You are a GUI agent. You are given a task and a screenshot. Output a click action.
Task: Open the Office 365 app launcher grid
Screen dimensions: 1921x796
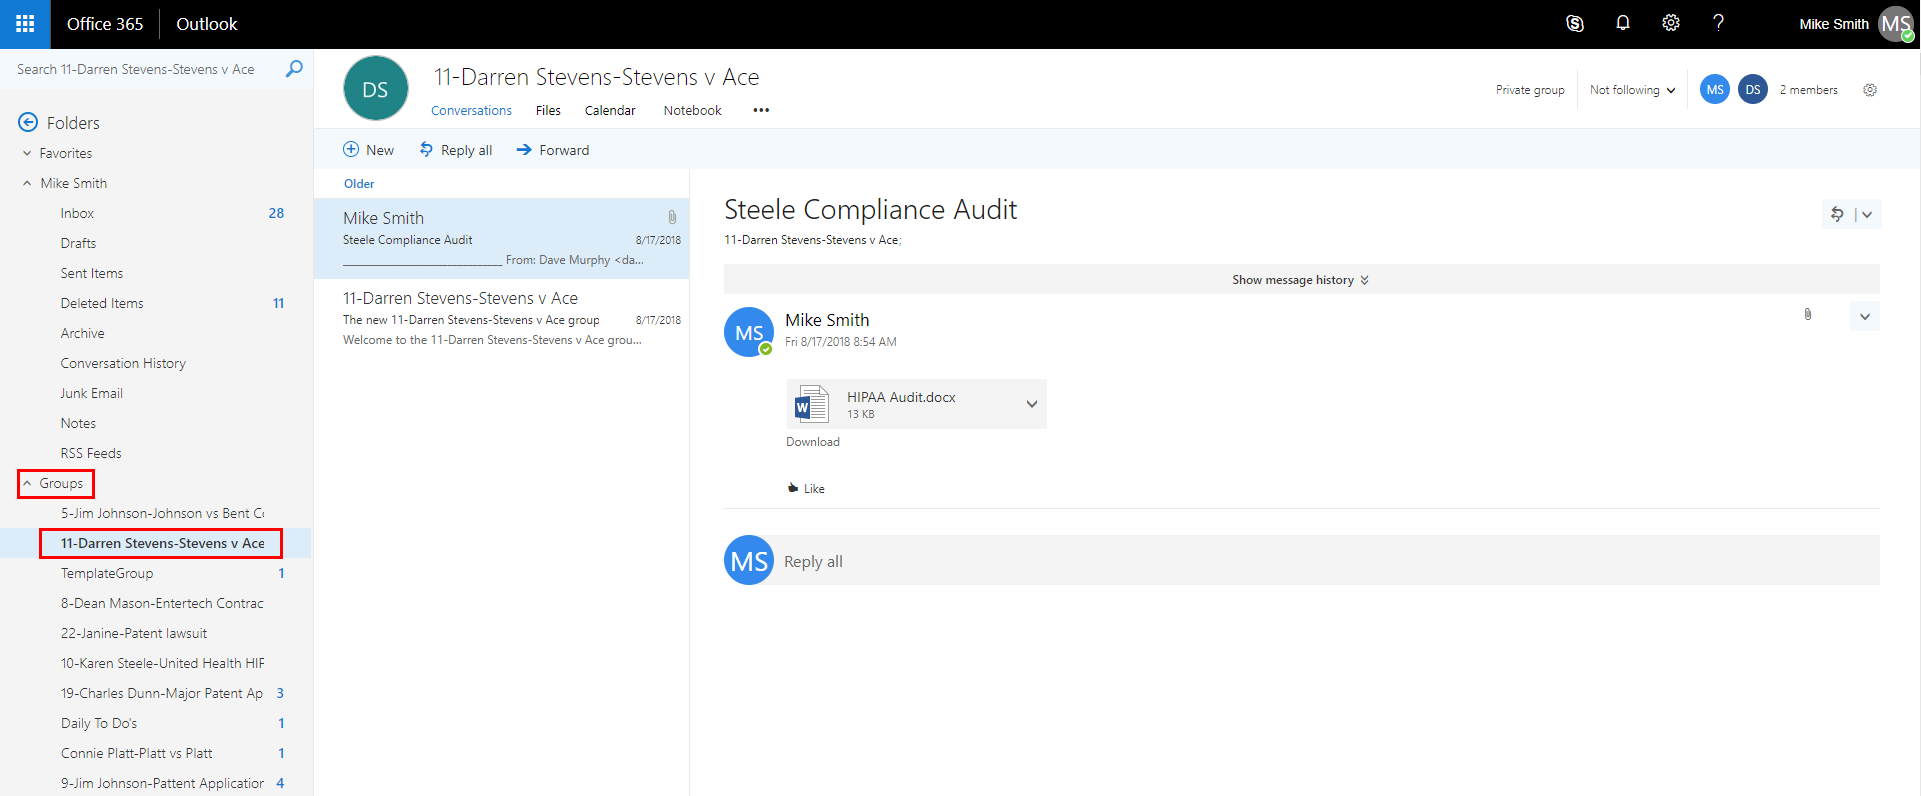(25, 24)
